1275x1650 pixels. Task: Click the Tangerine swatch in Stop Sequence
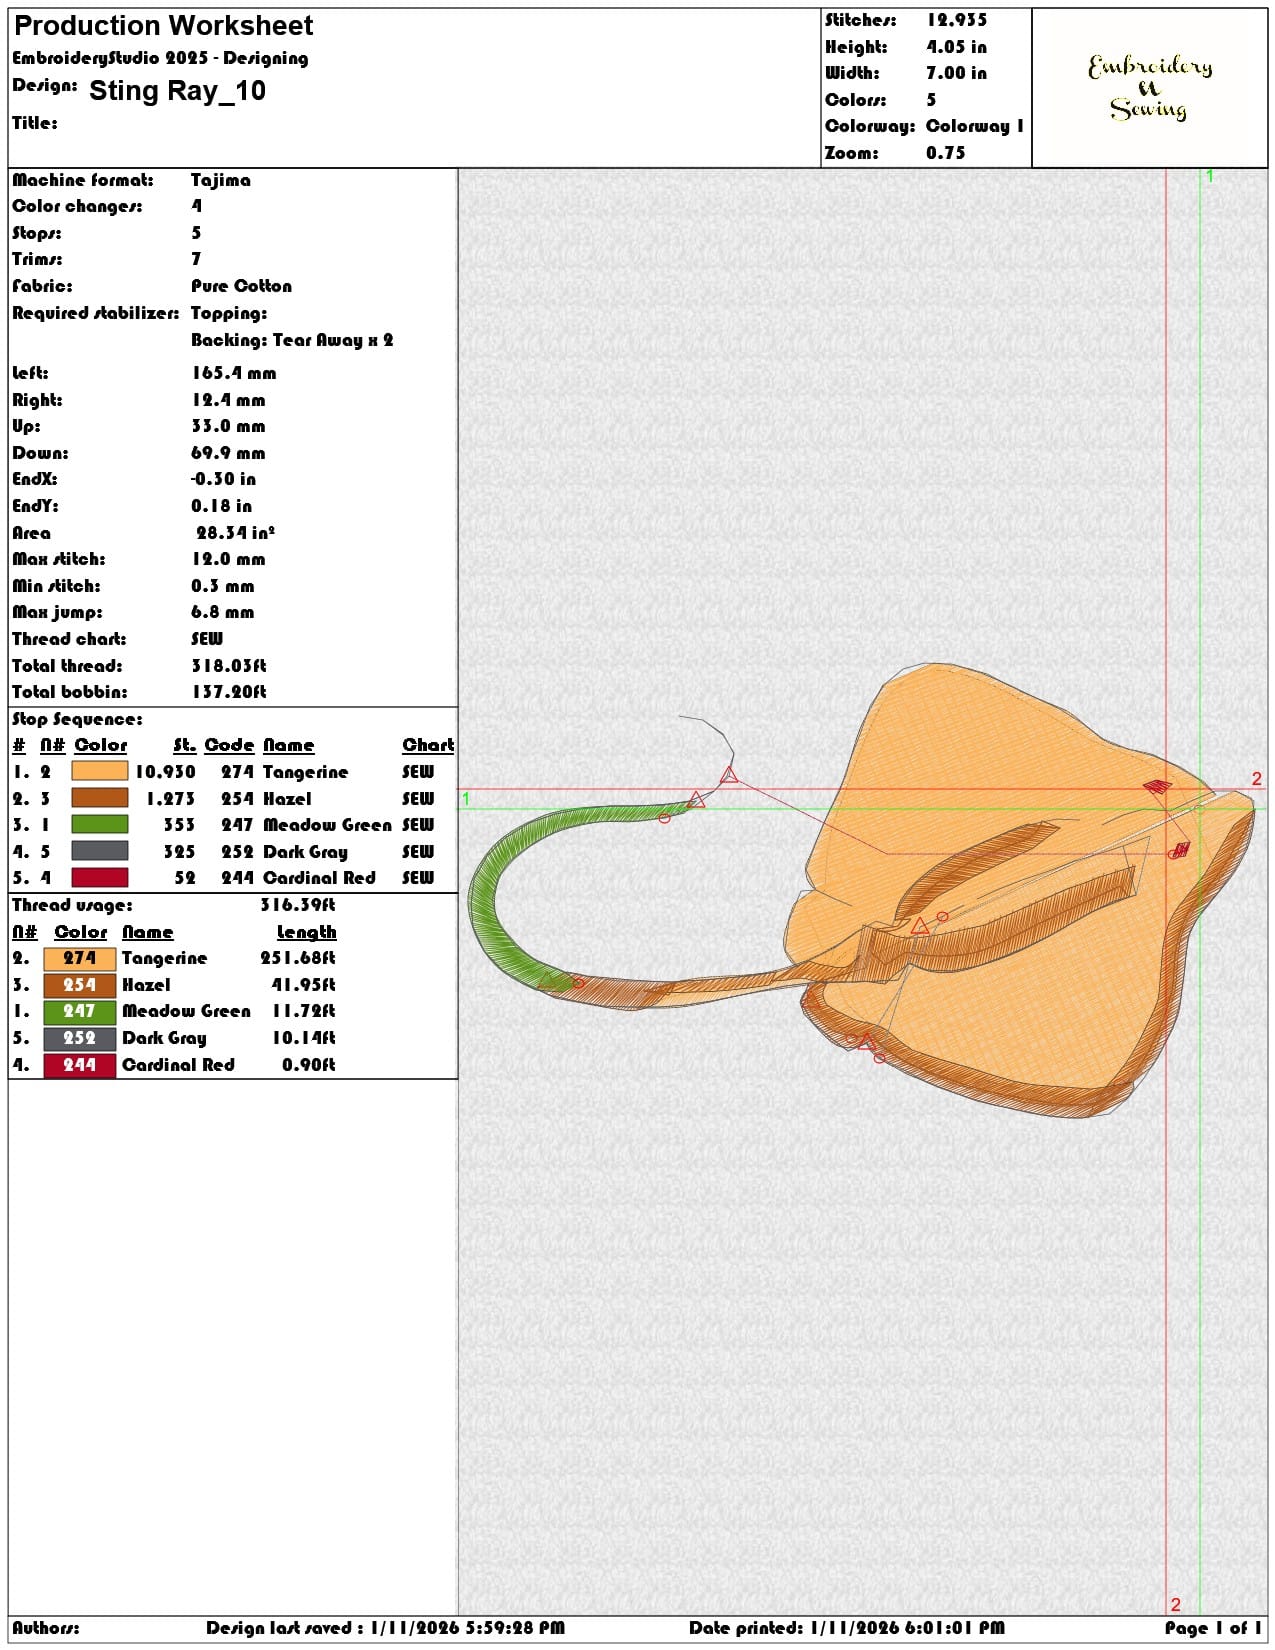(100, 771)
